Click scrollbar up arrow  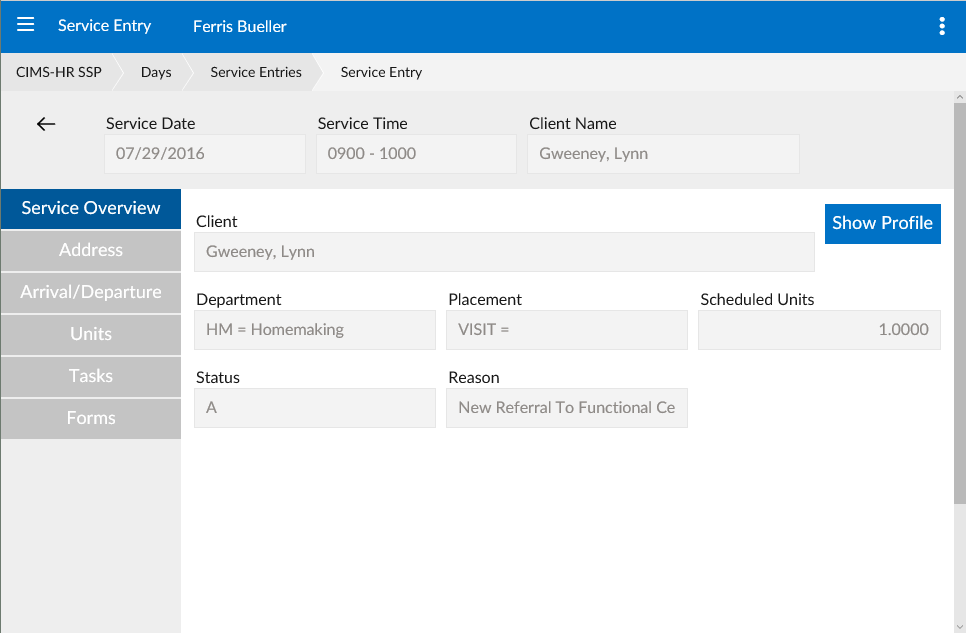tap(959, 97)
